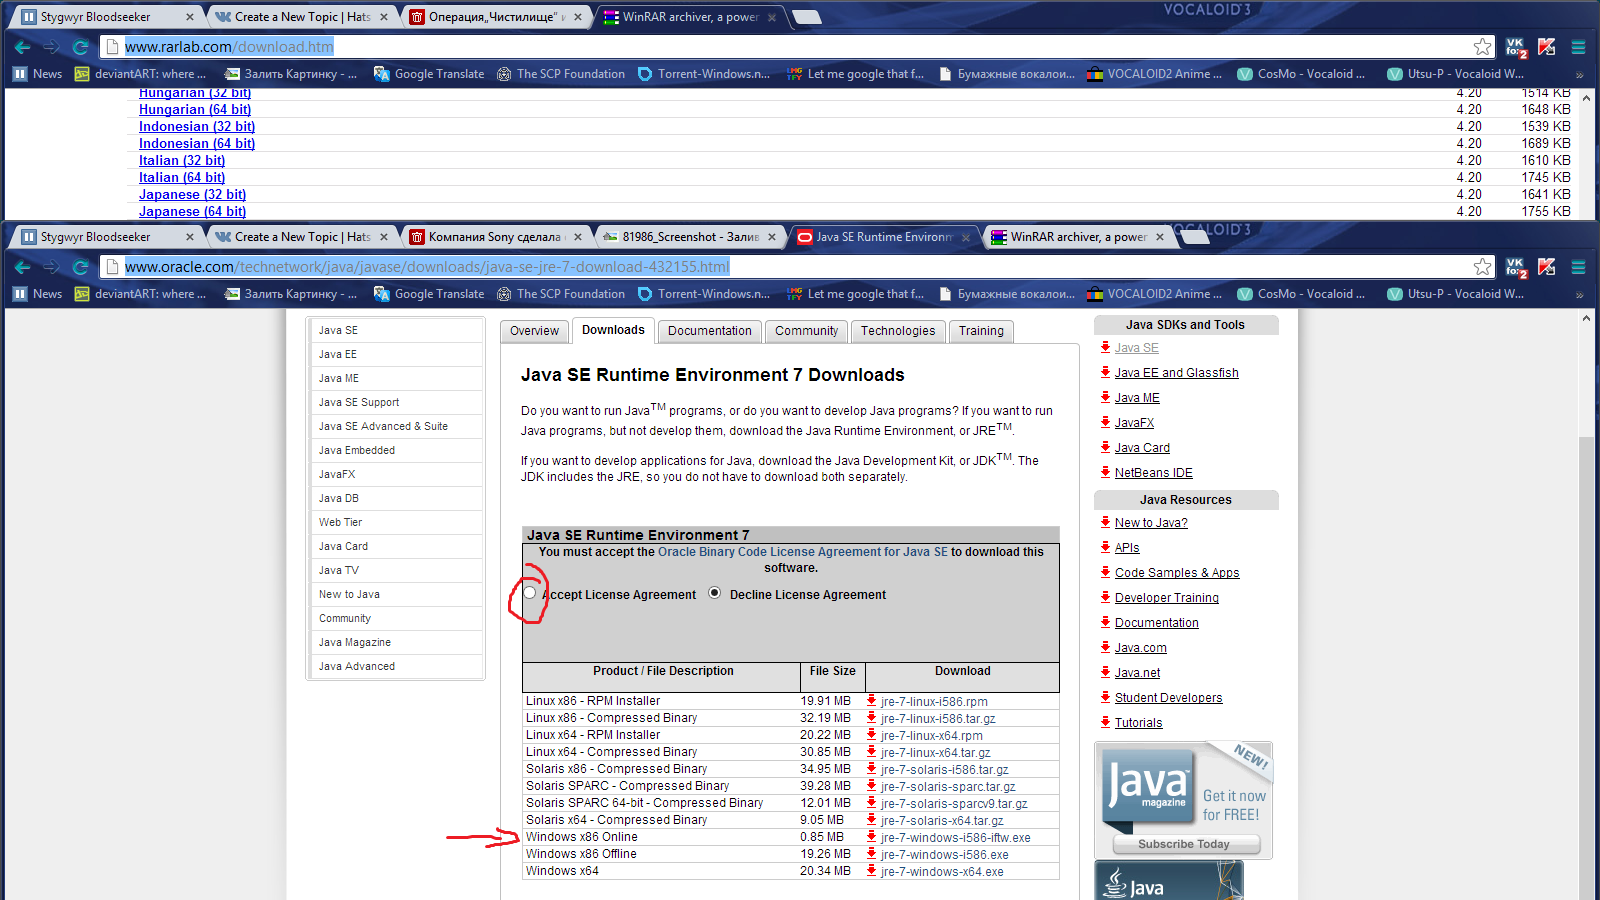Close the Операция Чистилище tab in rarlab window

coord(578,17)
